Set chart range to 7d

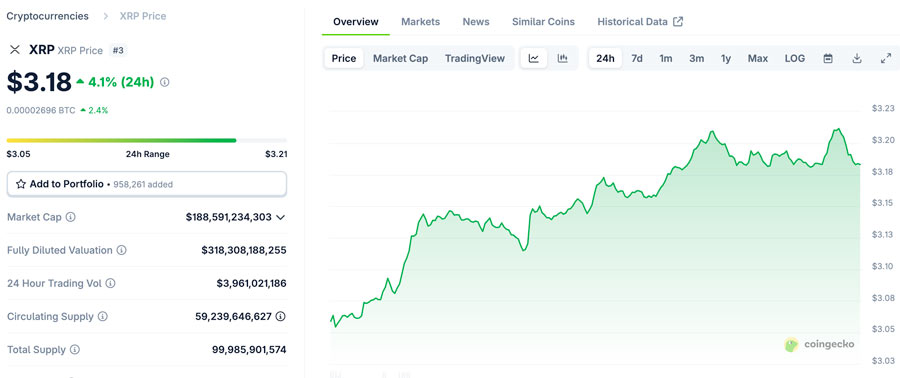click(x=637, y=59)
